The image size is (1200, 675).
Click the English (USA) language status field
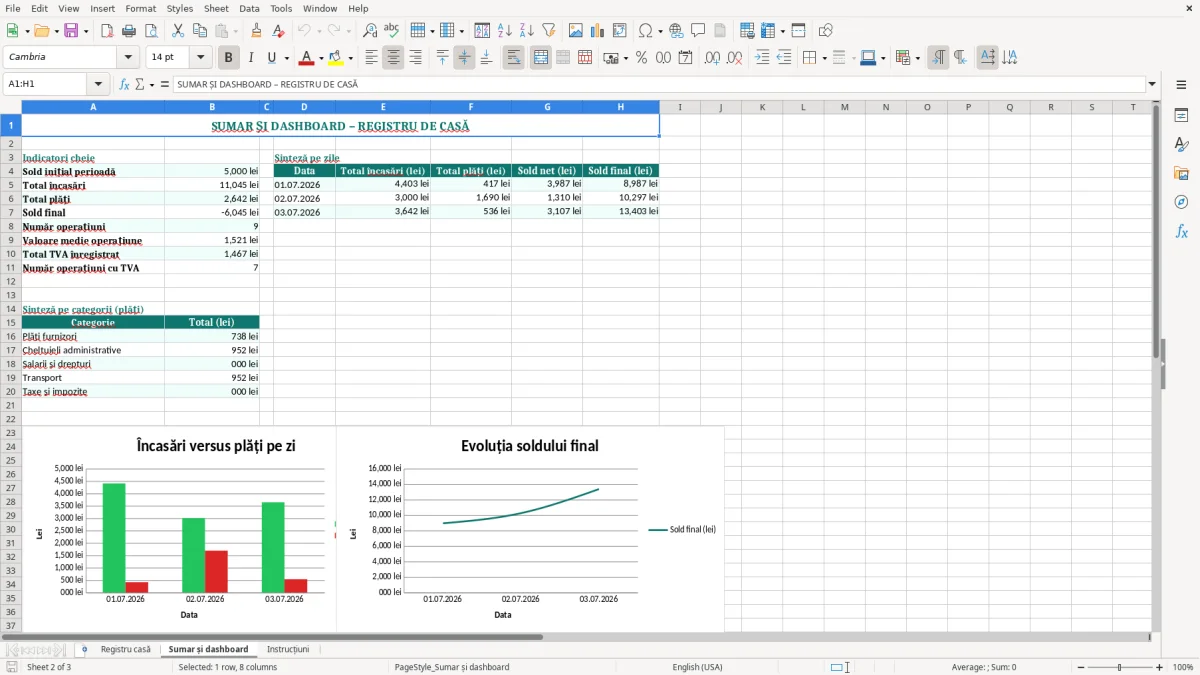click(x=697, y=667)
